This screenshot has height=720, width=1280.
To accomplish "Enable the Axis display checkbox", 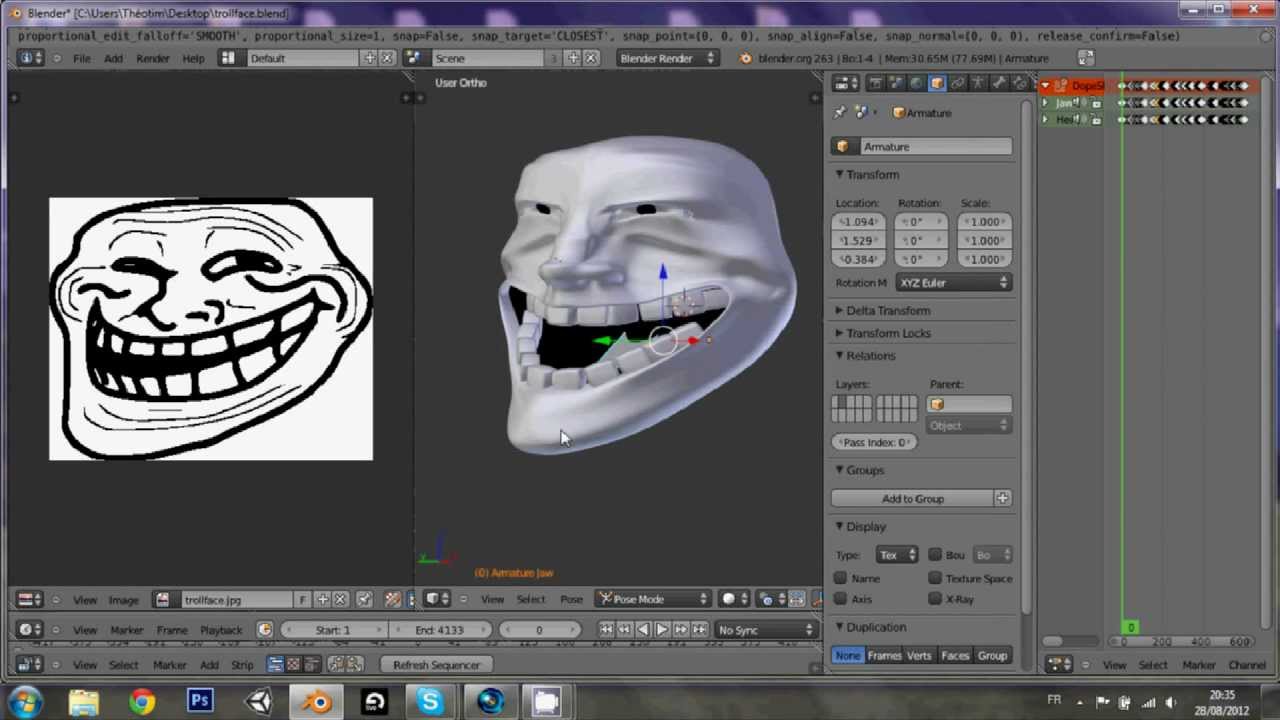I will pos(841,599).
